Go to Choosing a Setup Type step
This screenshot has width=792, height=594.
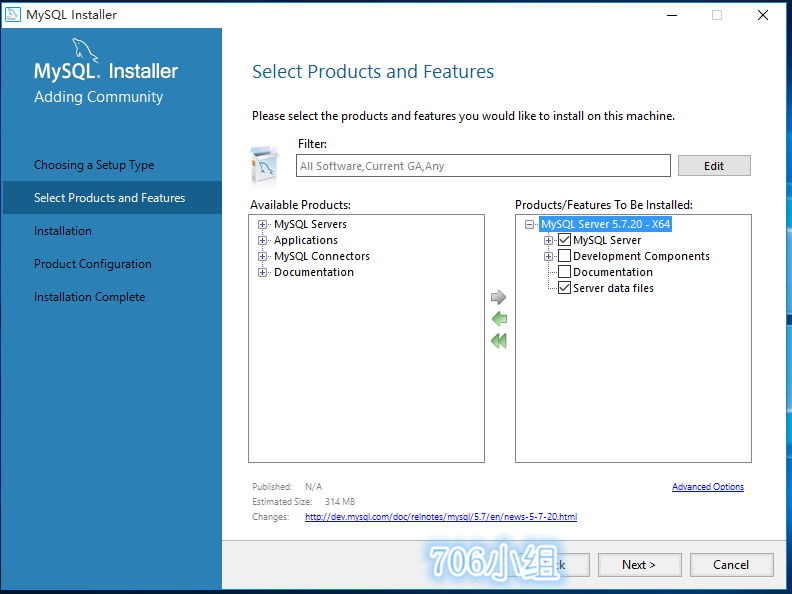point(94,165)
